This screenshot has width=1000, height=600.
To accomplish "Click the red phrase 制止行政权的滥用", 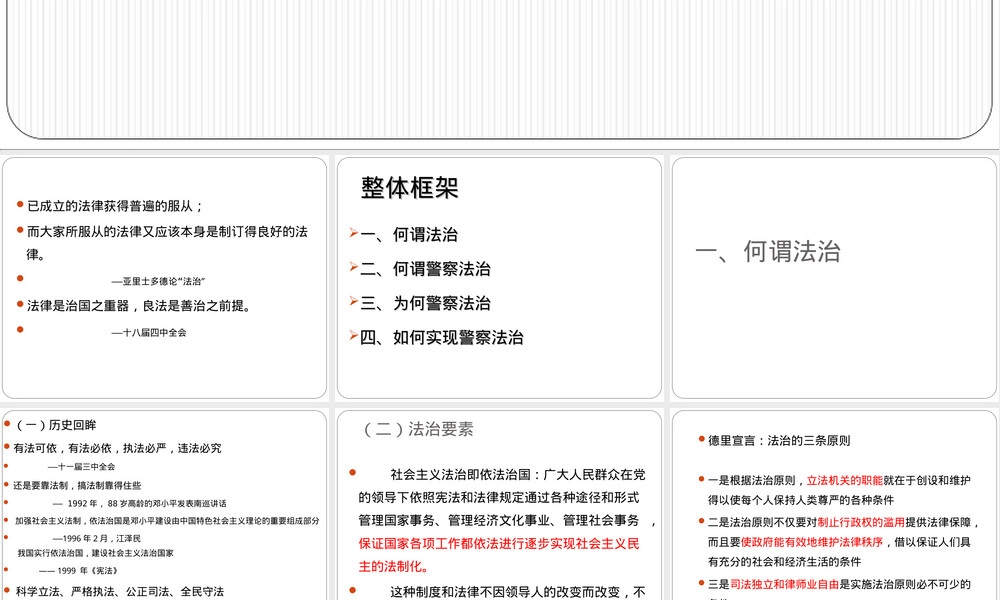I will [x=861, y=522].
